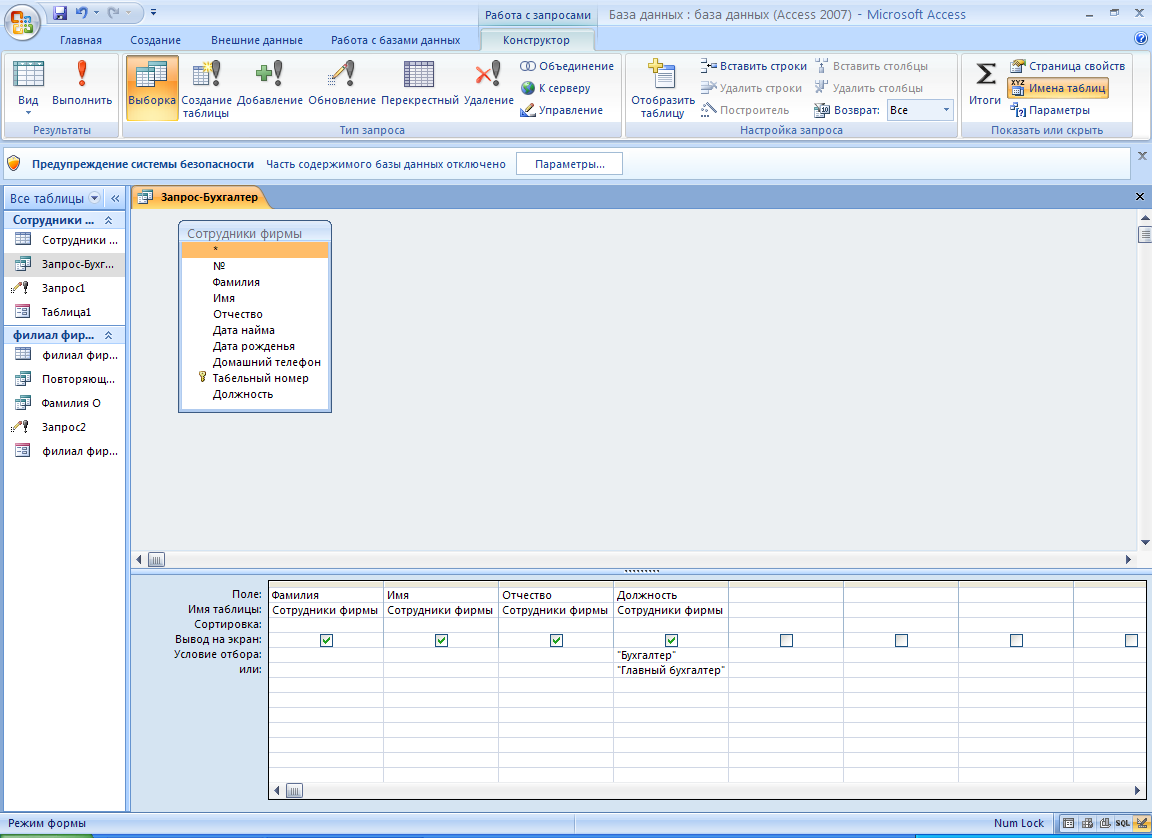The height and width of the screenshot is (838, 1152).
Task: Open Вид view dropdown arrow
Action: click(x=29, y=112)
